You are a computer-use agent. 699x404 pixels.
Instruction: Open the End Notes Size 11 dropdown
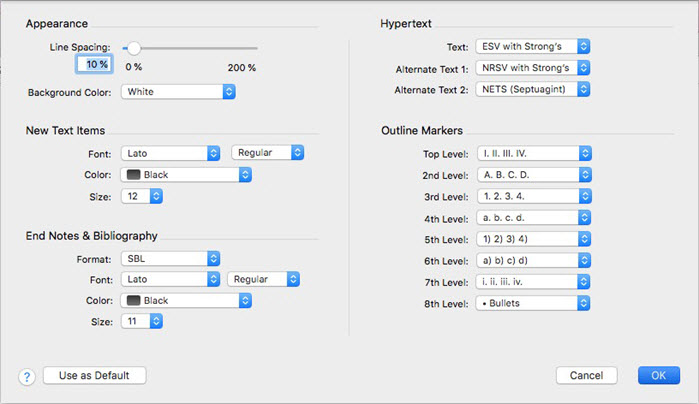point(140,321)
